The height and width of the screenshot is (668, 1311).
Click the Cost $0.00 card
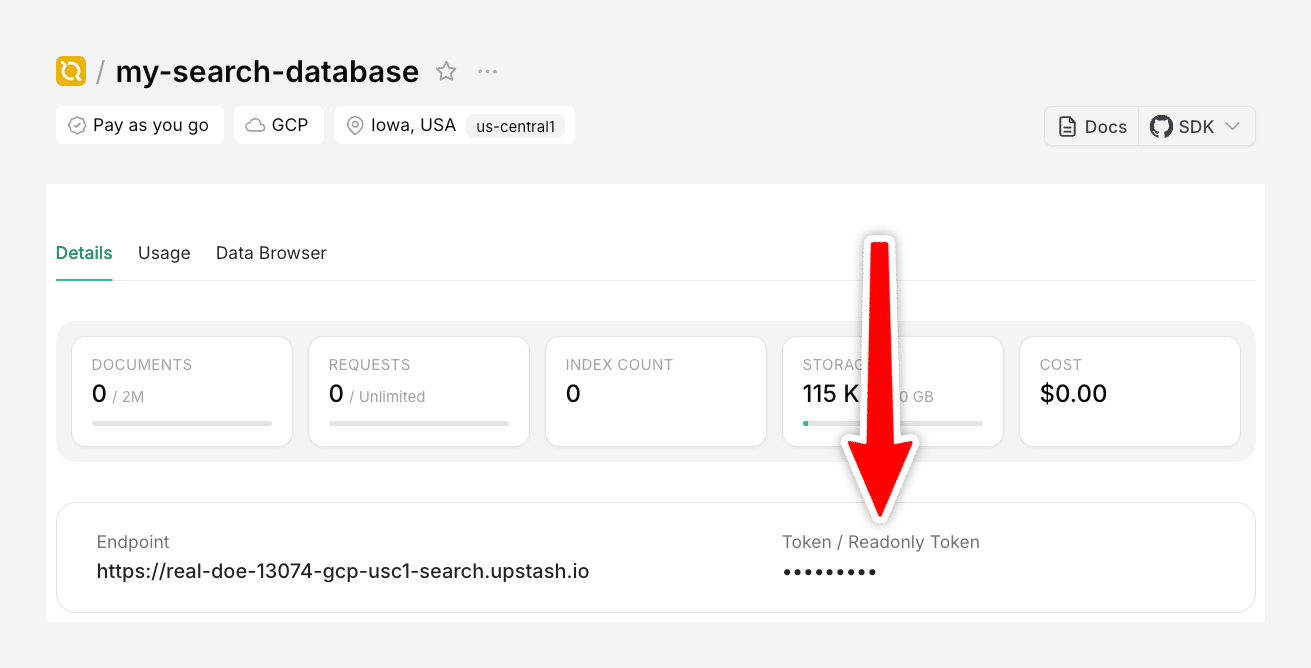[1130, 391]
